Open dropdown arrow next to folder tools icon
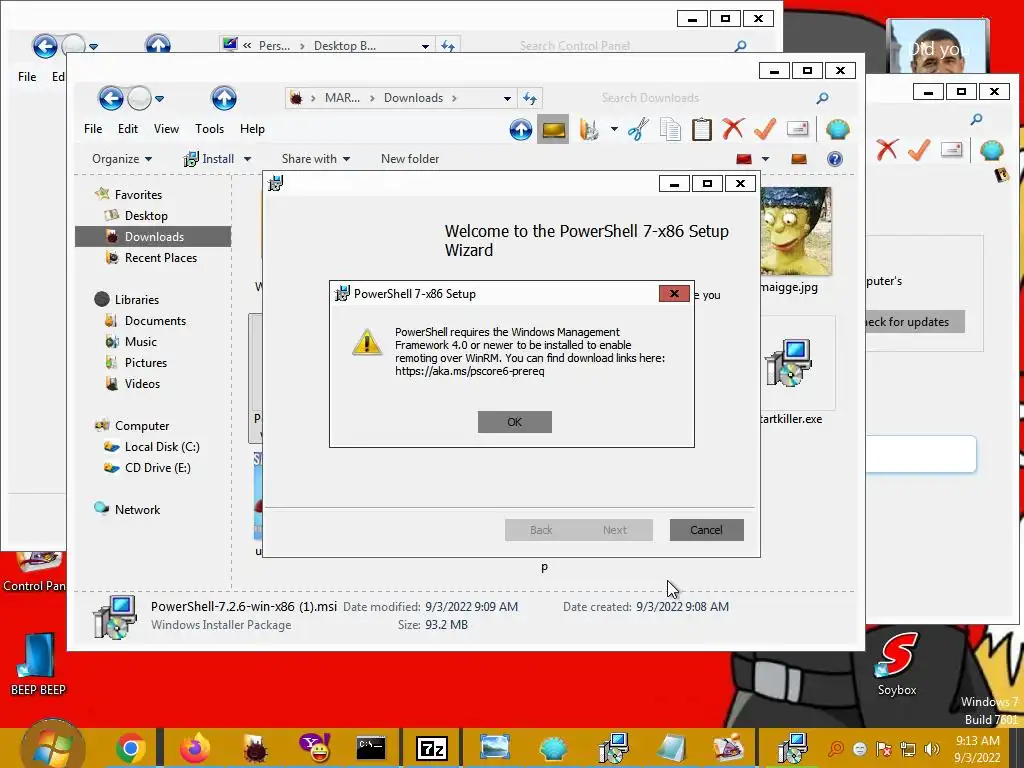Screen dimensions: 1024x768 [x=614, y=129]
